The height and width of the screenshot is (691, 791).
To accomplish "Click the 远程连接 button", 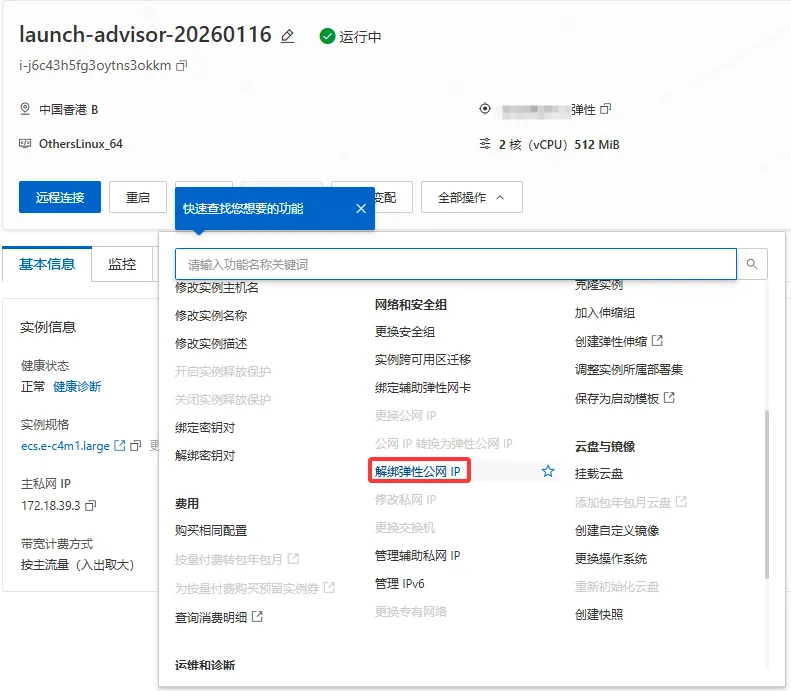I will pos(60,197).
